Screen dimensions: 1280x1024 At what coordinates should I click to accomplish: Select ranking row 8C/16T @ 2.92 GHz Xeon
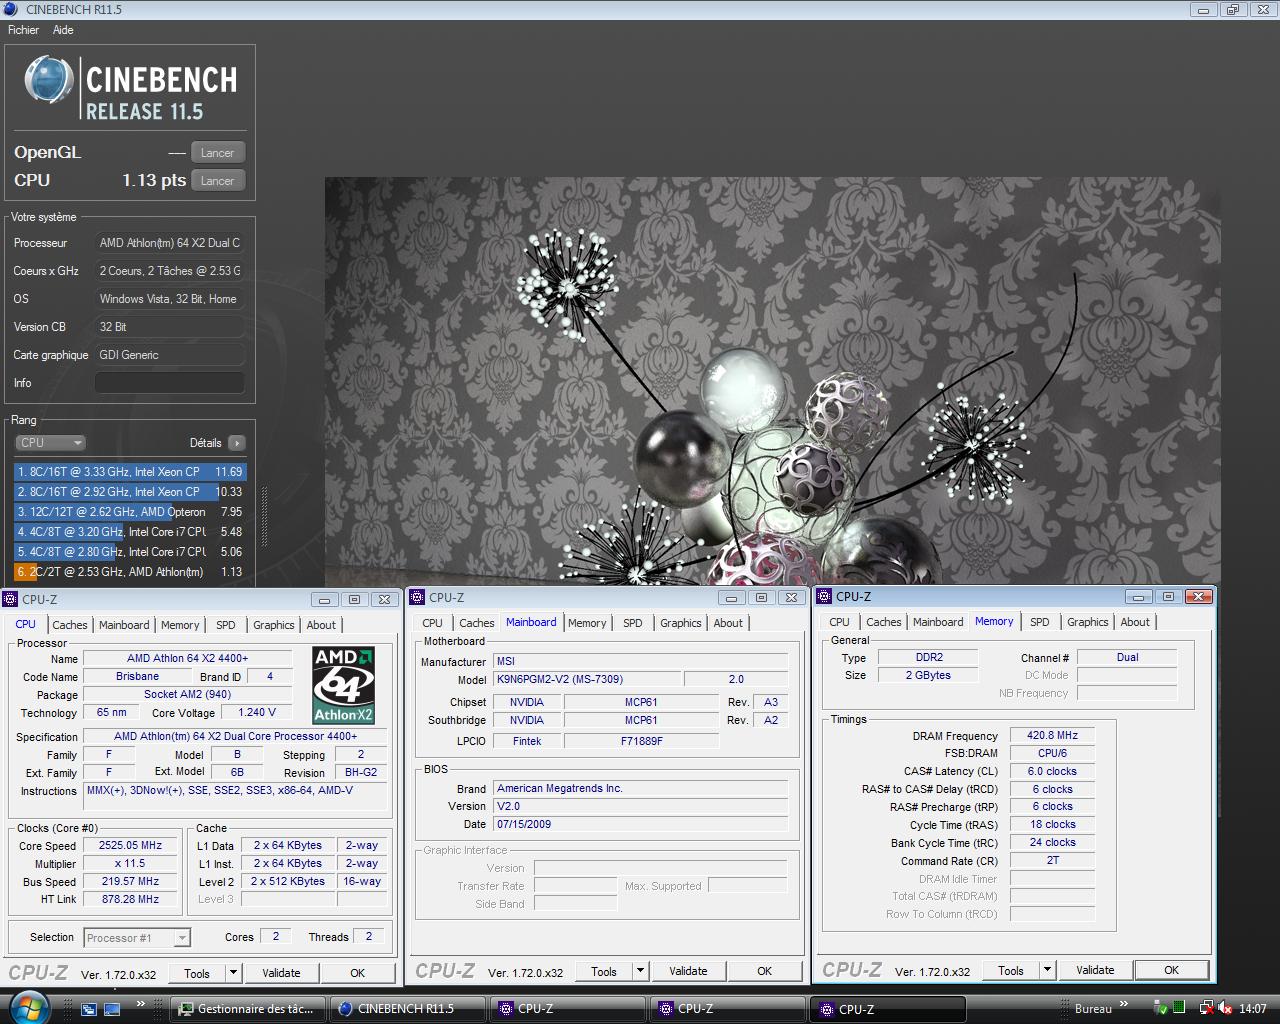[x=130, y=491]
